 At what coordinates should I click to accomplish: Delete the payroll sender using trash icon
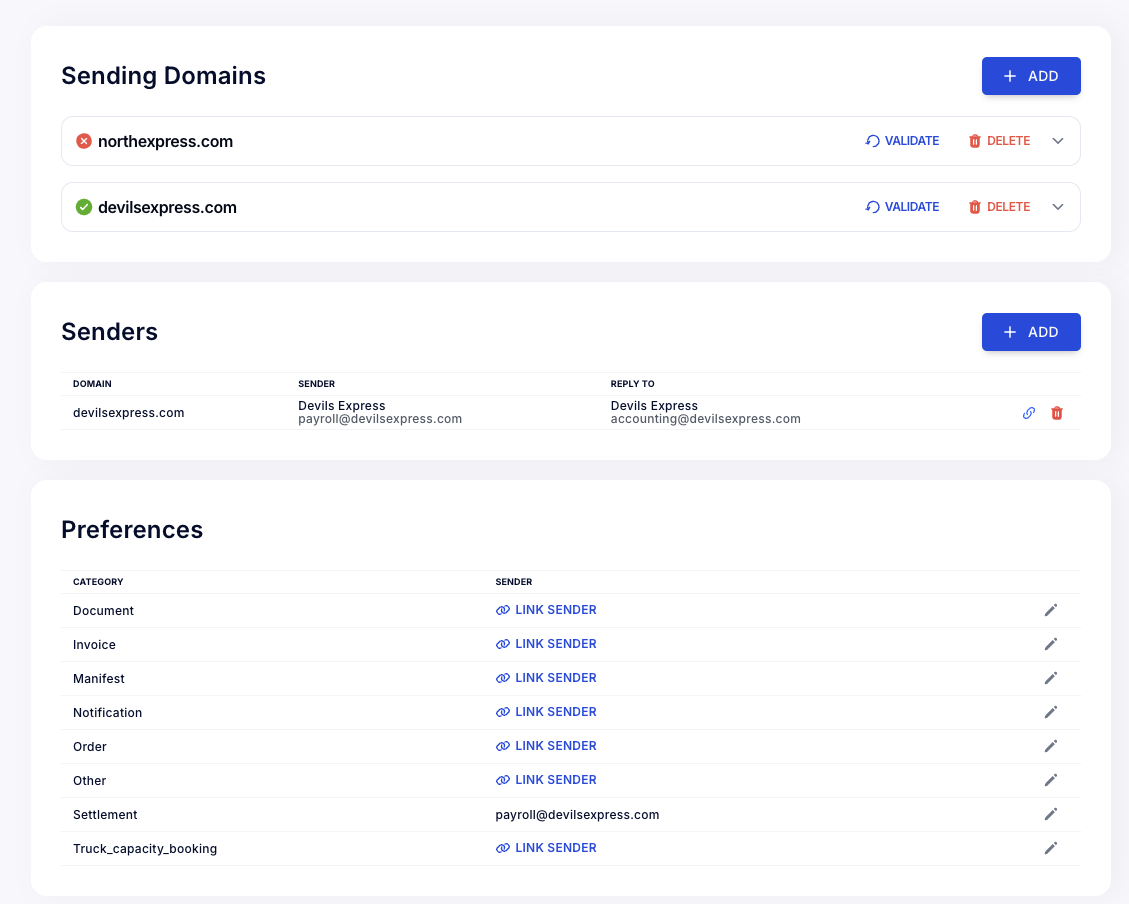(x=1056, y=413)
